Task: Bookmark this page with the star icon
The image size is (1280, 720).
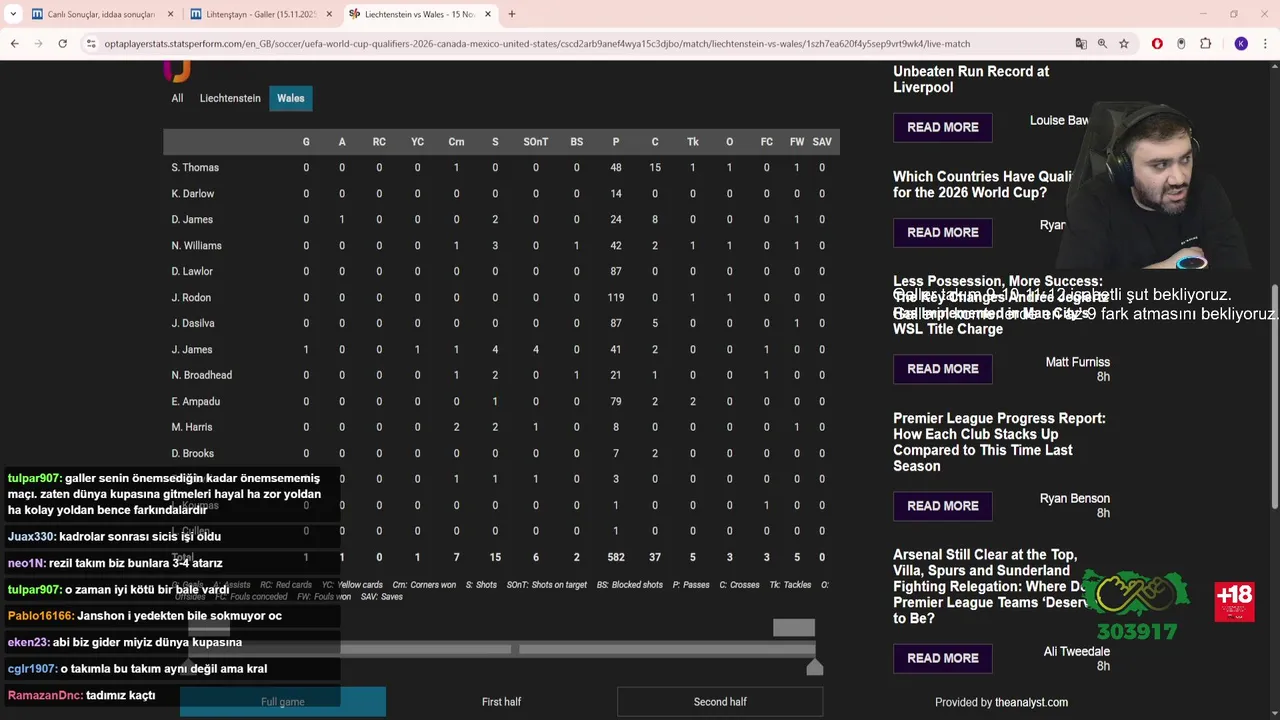Action: coord(1124,44)
